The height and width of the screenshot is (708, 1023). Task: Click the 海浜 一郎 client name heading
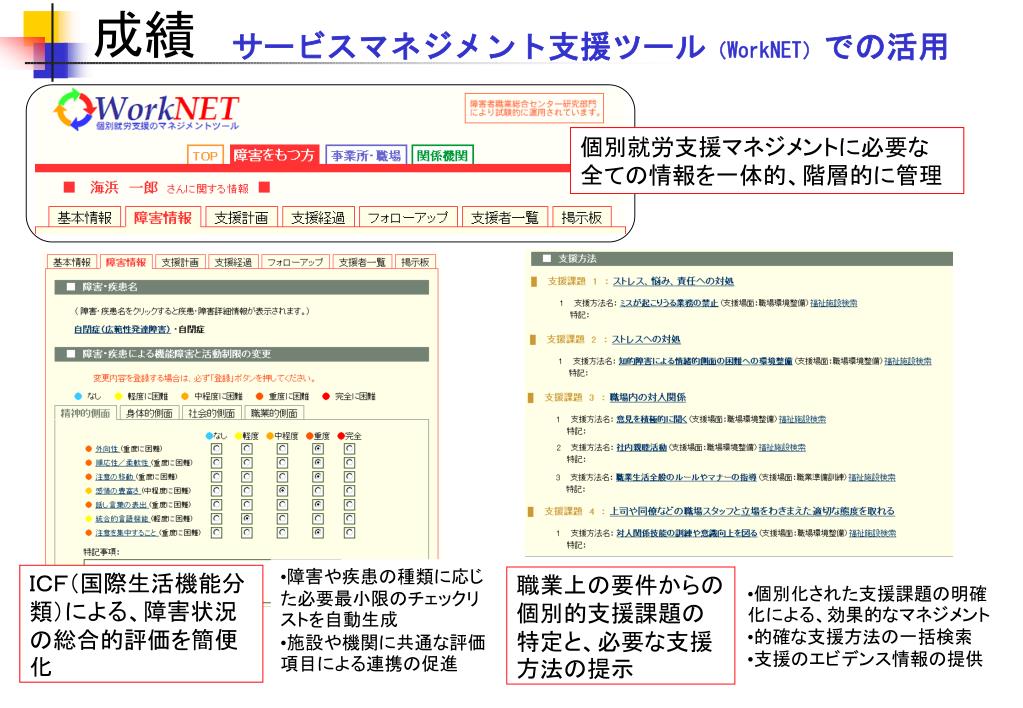pyautogui.click(x=124, y=188)
